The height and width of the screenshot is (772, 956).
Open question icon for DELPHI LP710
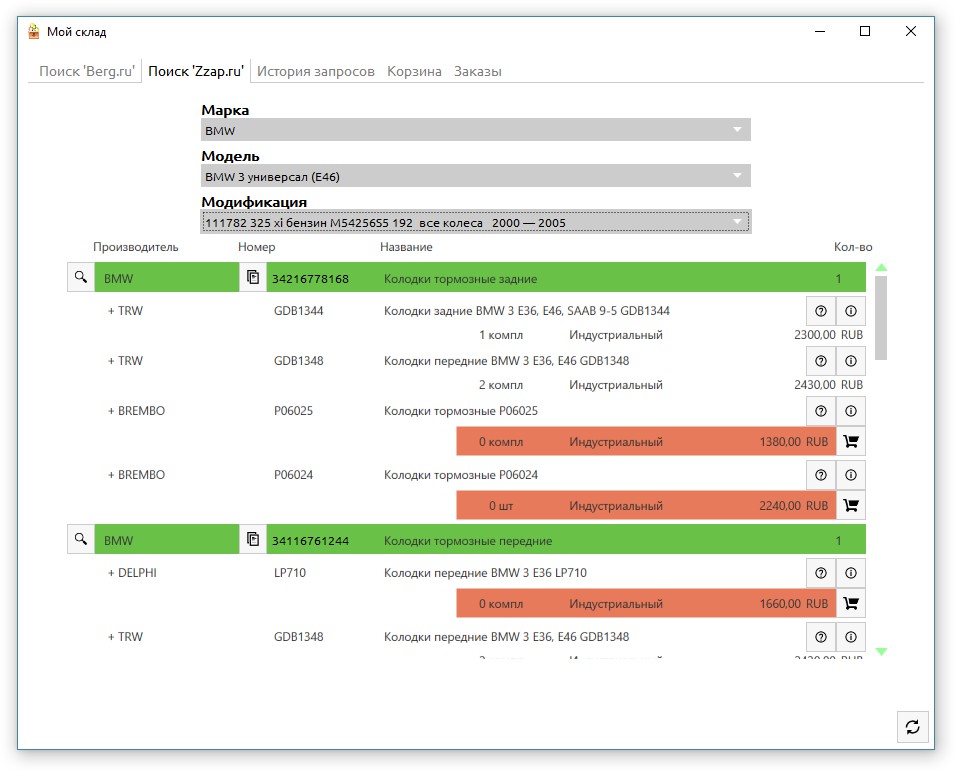[x=821, y=573]
